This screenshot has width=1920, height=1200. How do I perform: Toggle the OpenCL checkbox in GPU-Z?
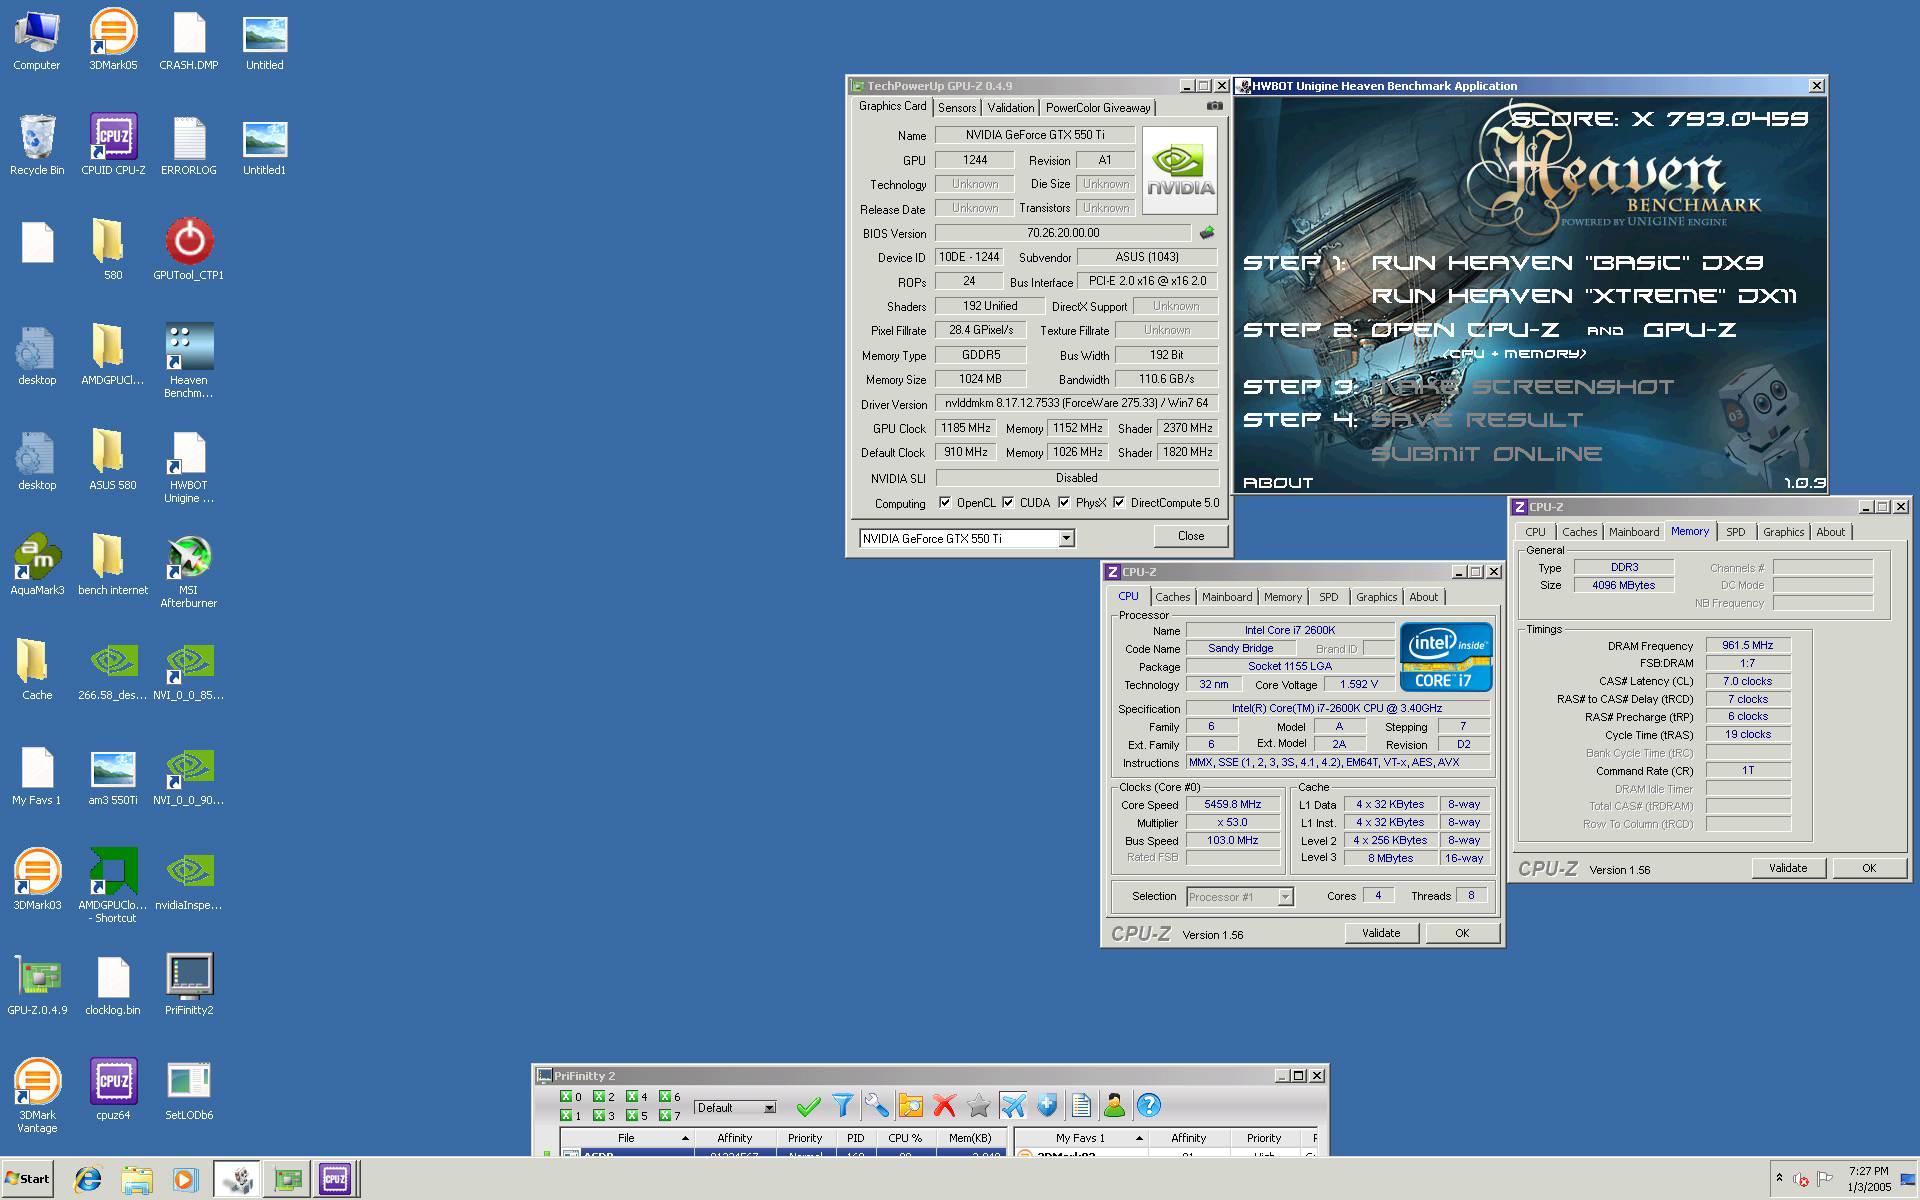point(944,503)
